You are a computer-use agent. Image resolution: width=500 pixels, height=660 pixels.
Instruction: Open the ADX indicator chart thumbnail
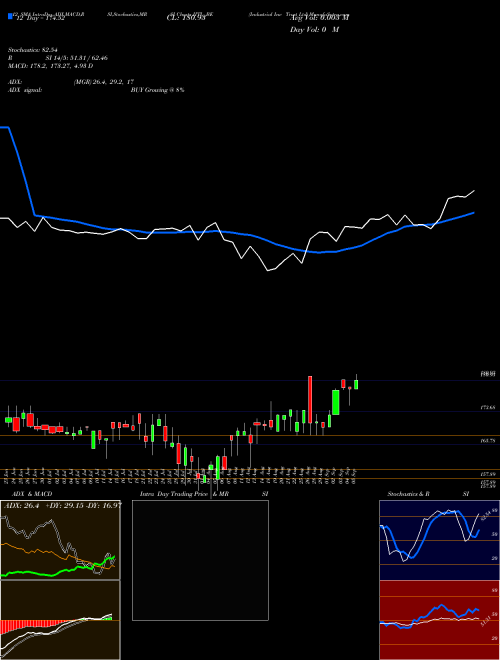pos(60,540)
